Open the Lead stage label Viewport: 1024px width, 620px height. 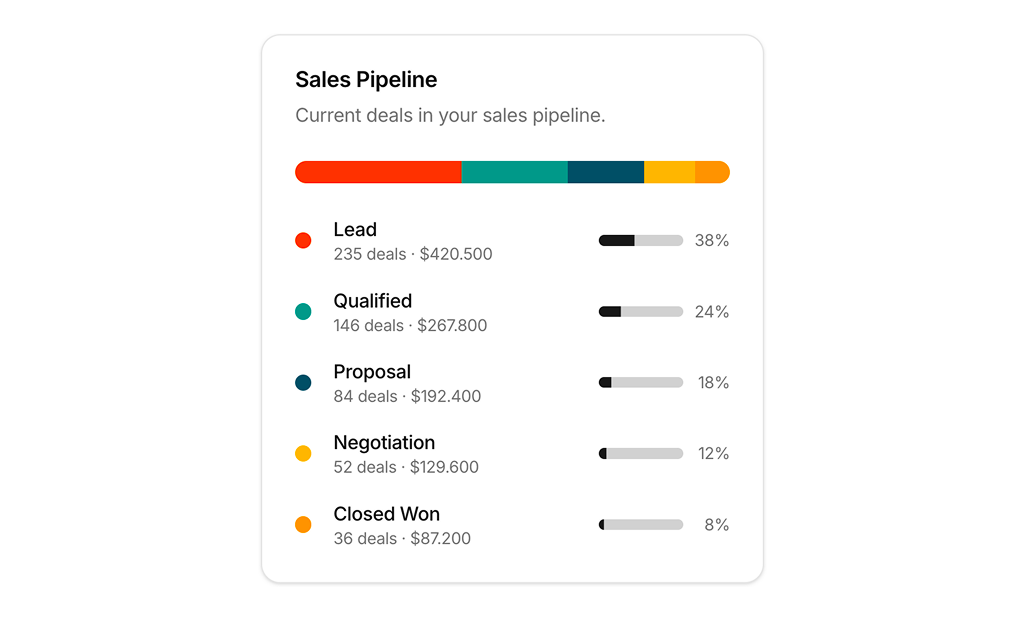pos(355,230)
